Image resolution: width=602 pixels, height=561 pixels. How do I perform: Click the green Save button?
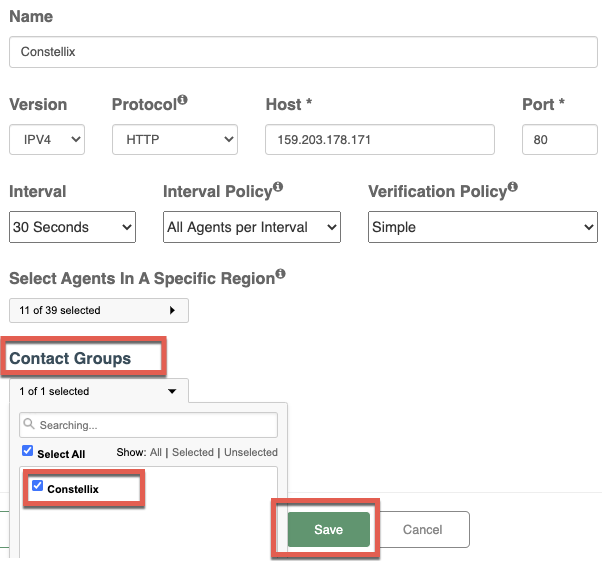[x=329, y=530]
